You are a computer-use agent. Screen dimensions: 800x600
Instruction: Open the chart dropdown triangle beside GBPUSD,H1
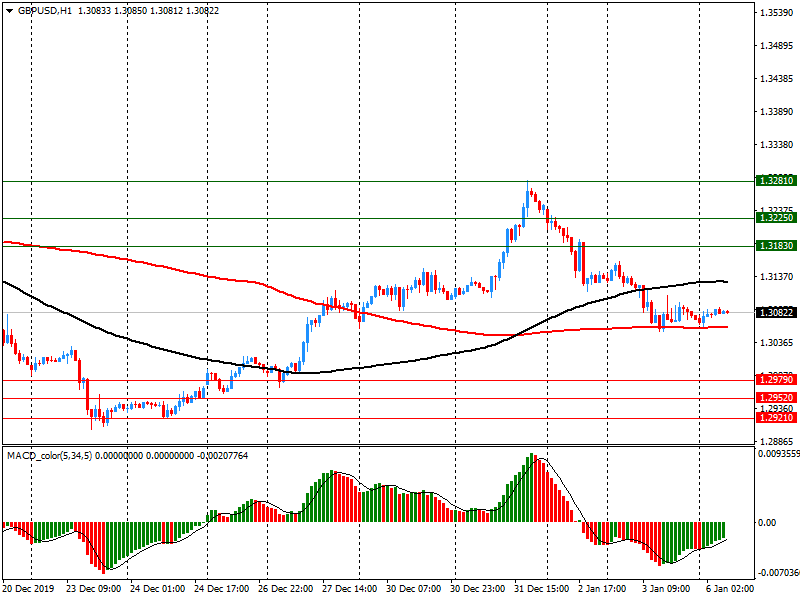(x=10, y=11)
